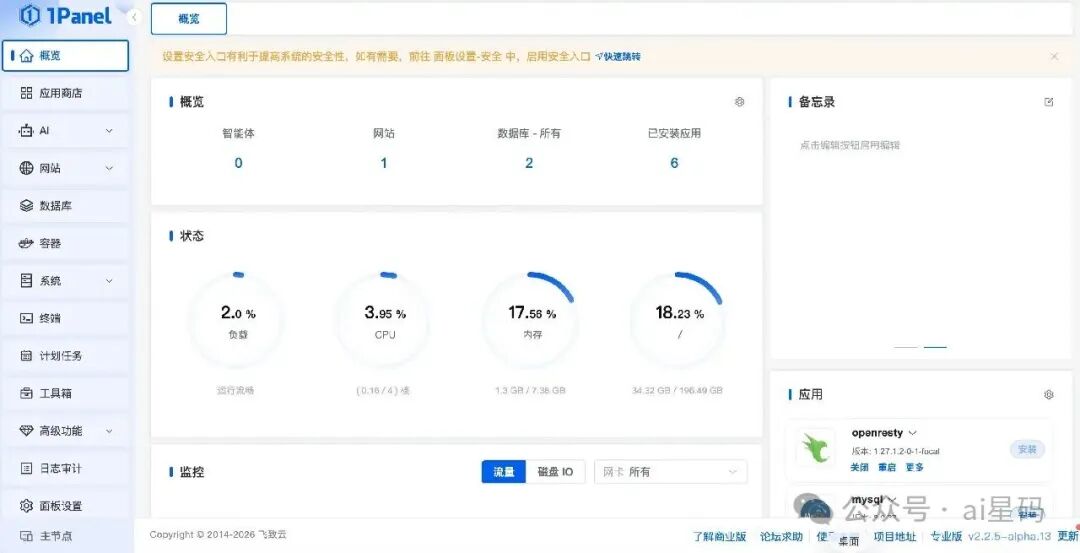Screen dimensions: 1080x553
Task: Click the CPU 3.95 % gauge
Action: [384, 320]
